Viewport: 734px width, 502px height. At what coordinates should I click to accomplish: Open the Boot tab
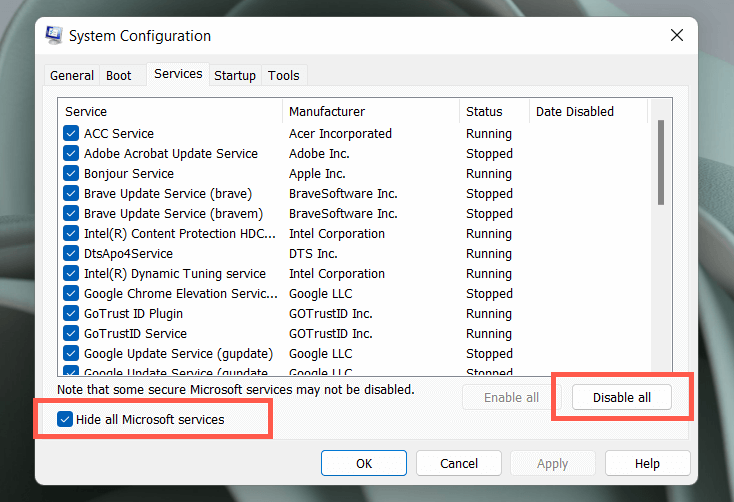click(x=118, y=75)
